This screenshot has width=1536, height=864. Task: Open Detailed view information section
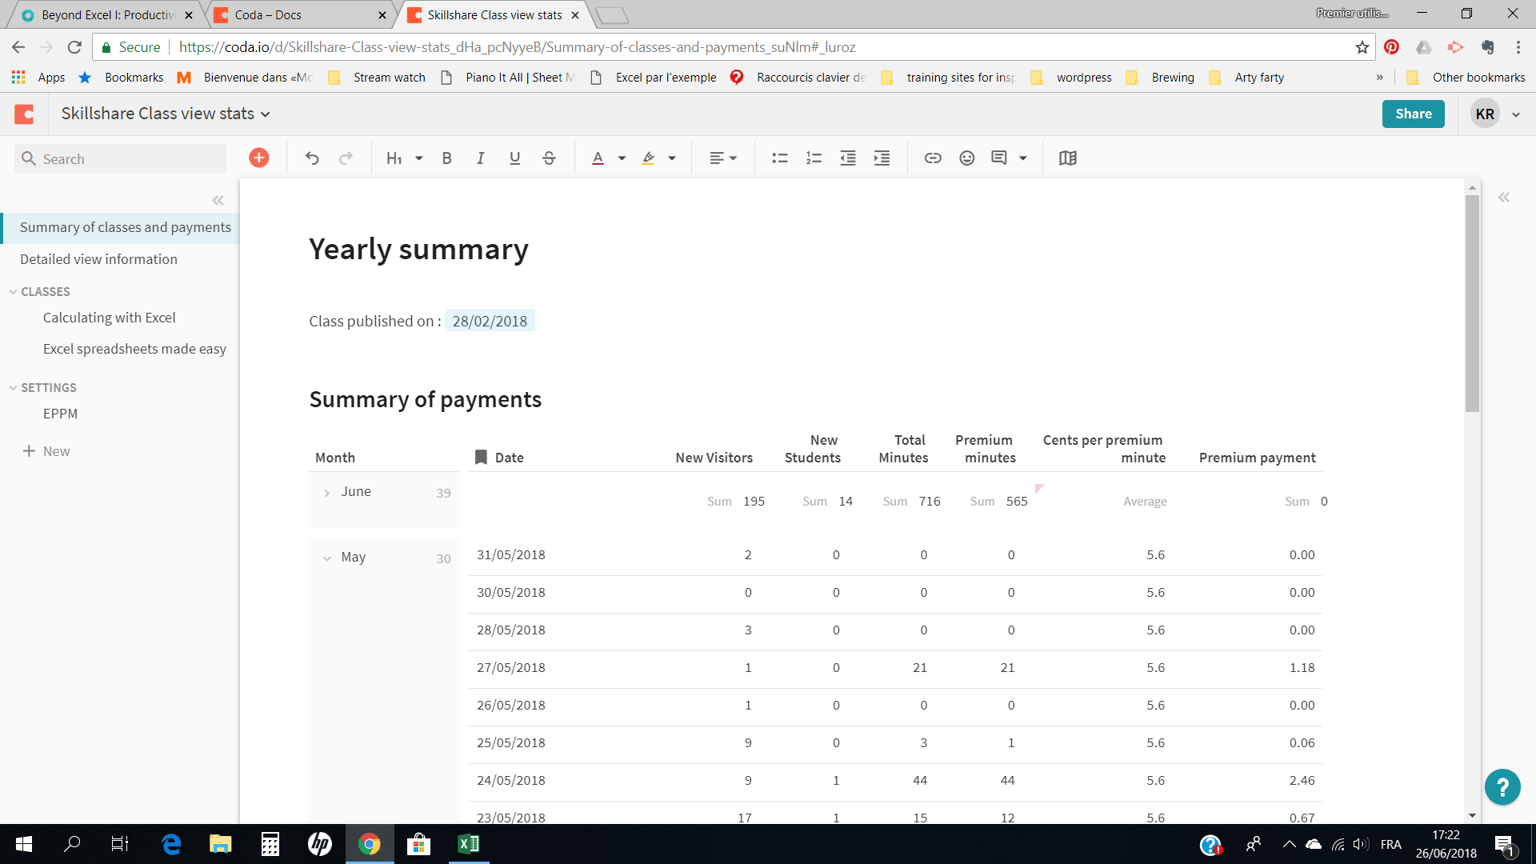tap(99, 259)
